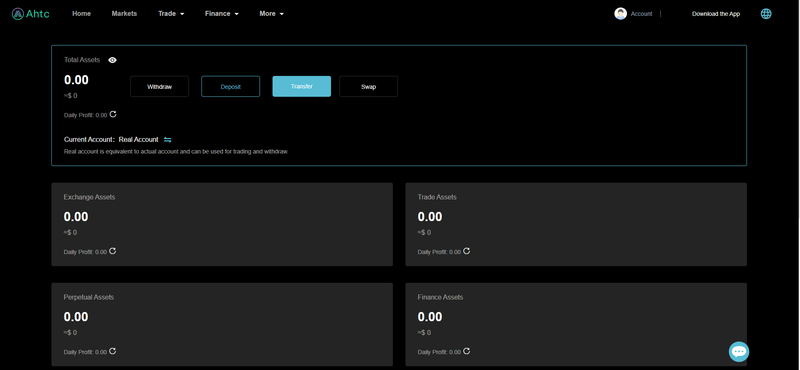Expand the More dropdown menu
Screen dimensions: 800x370
coord(271,14)
